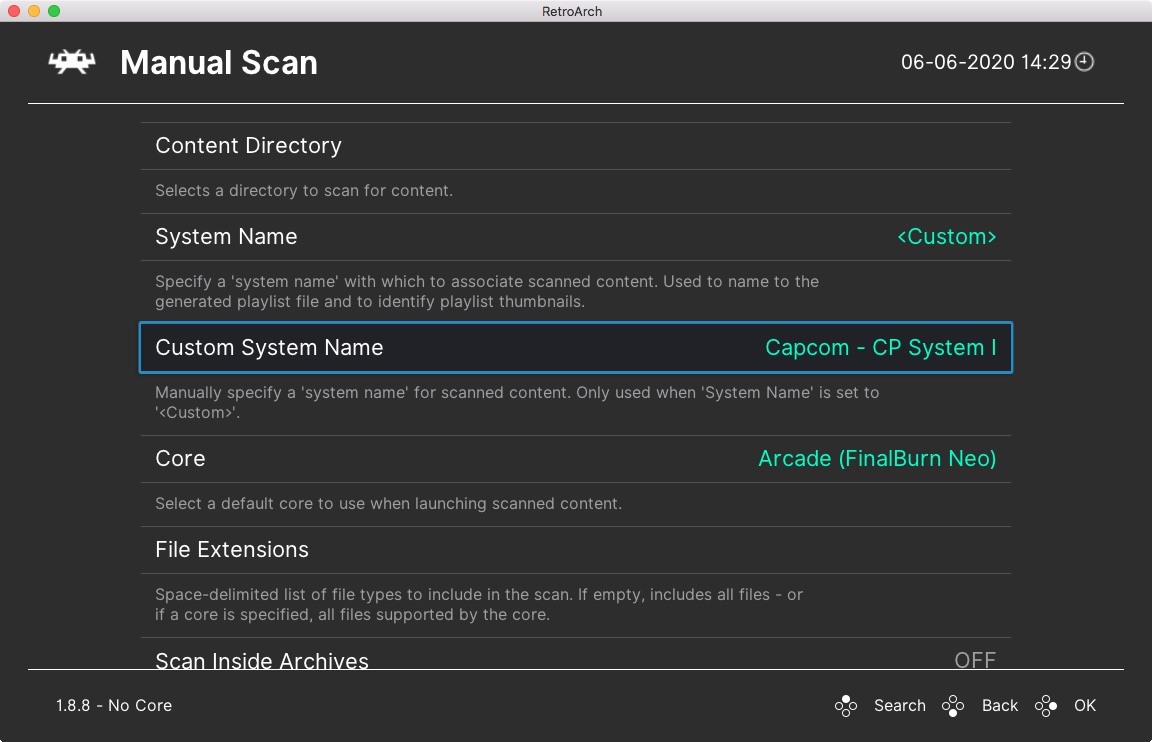Change the <Custom> system name value
This screenshot has height=742, width=1152.
946,237
